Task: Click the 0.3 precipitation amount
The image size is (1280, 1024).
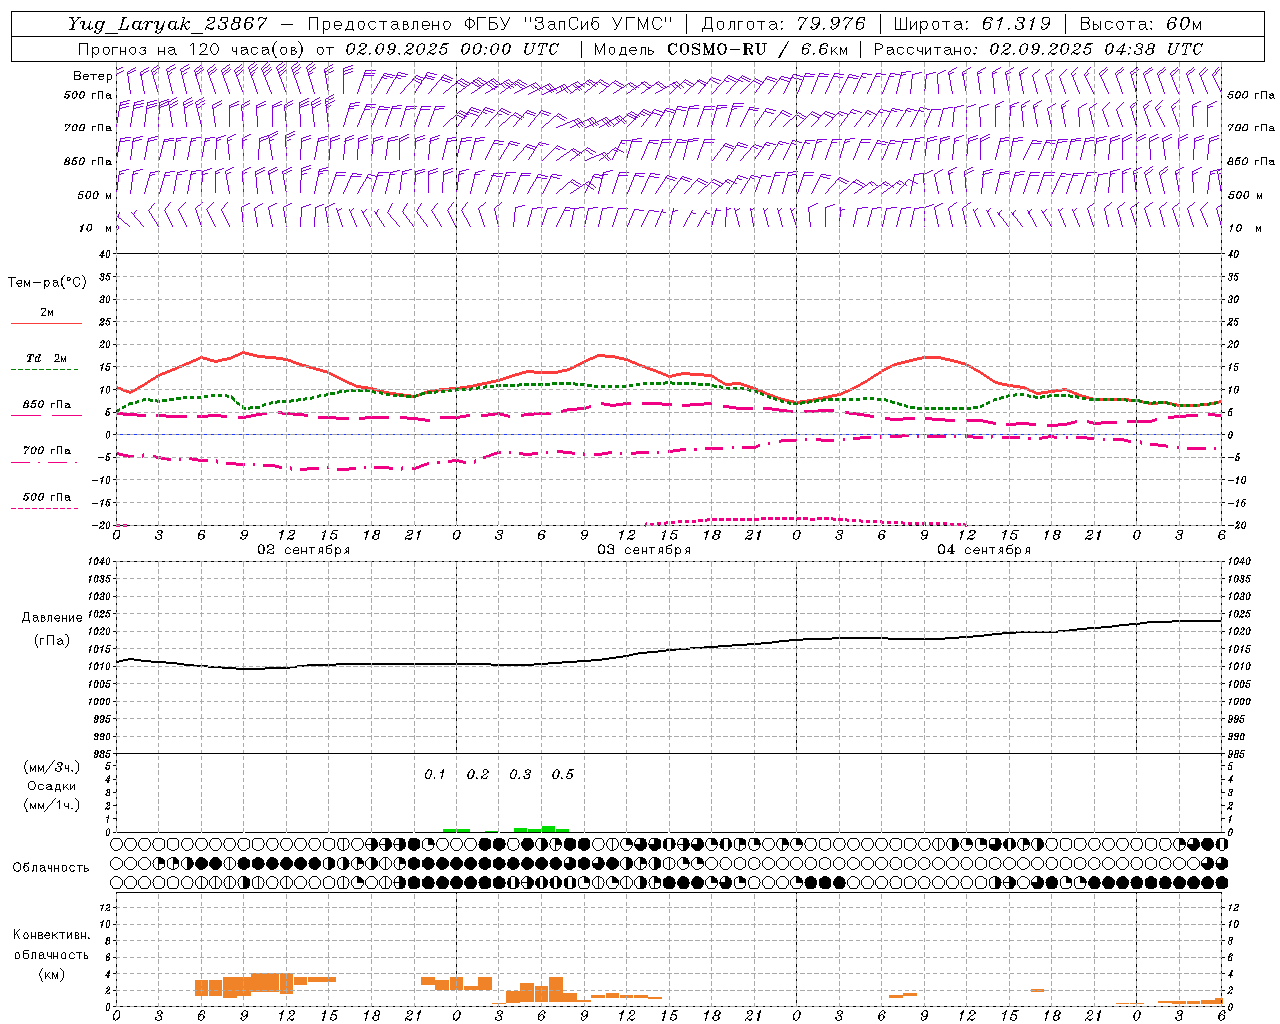Action: coord(520,775)
